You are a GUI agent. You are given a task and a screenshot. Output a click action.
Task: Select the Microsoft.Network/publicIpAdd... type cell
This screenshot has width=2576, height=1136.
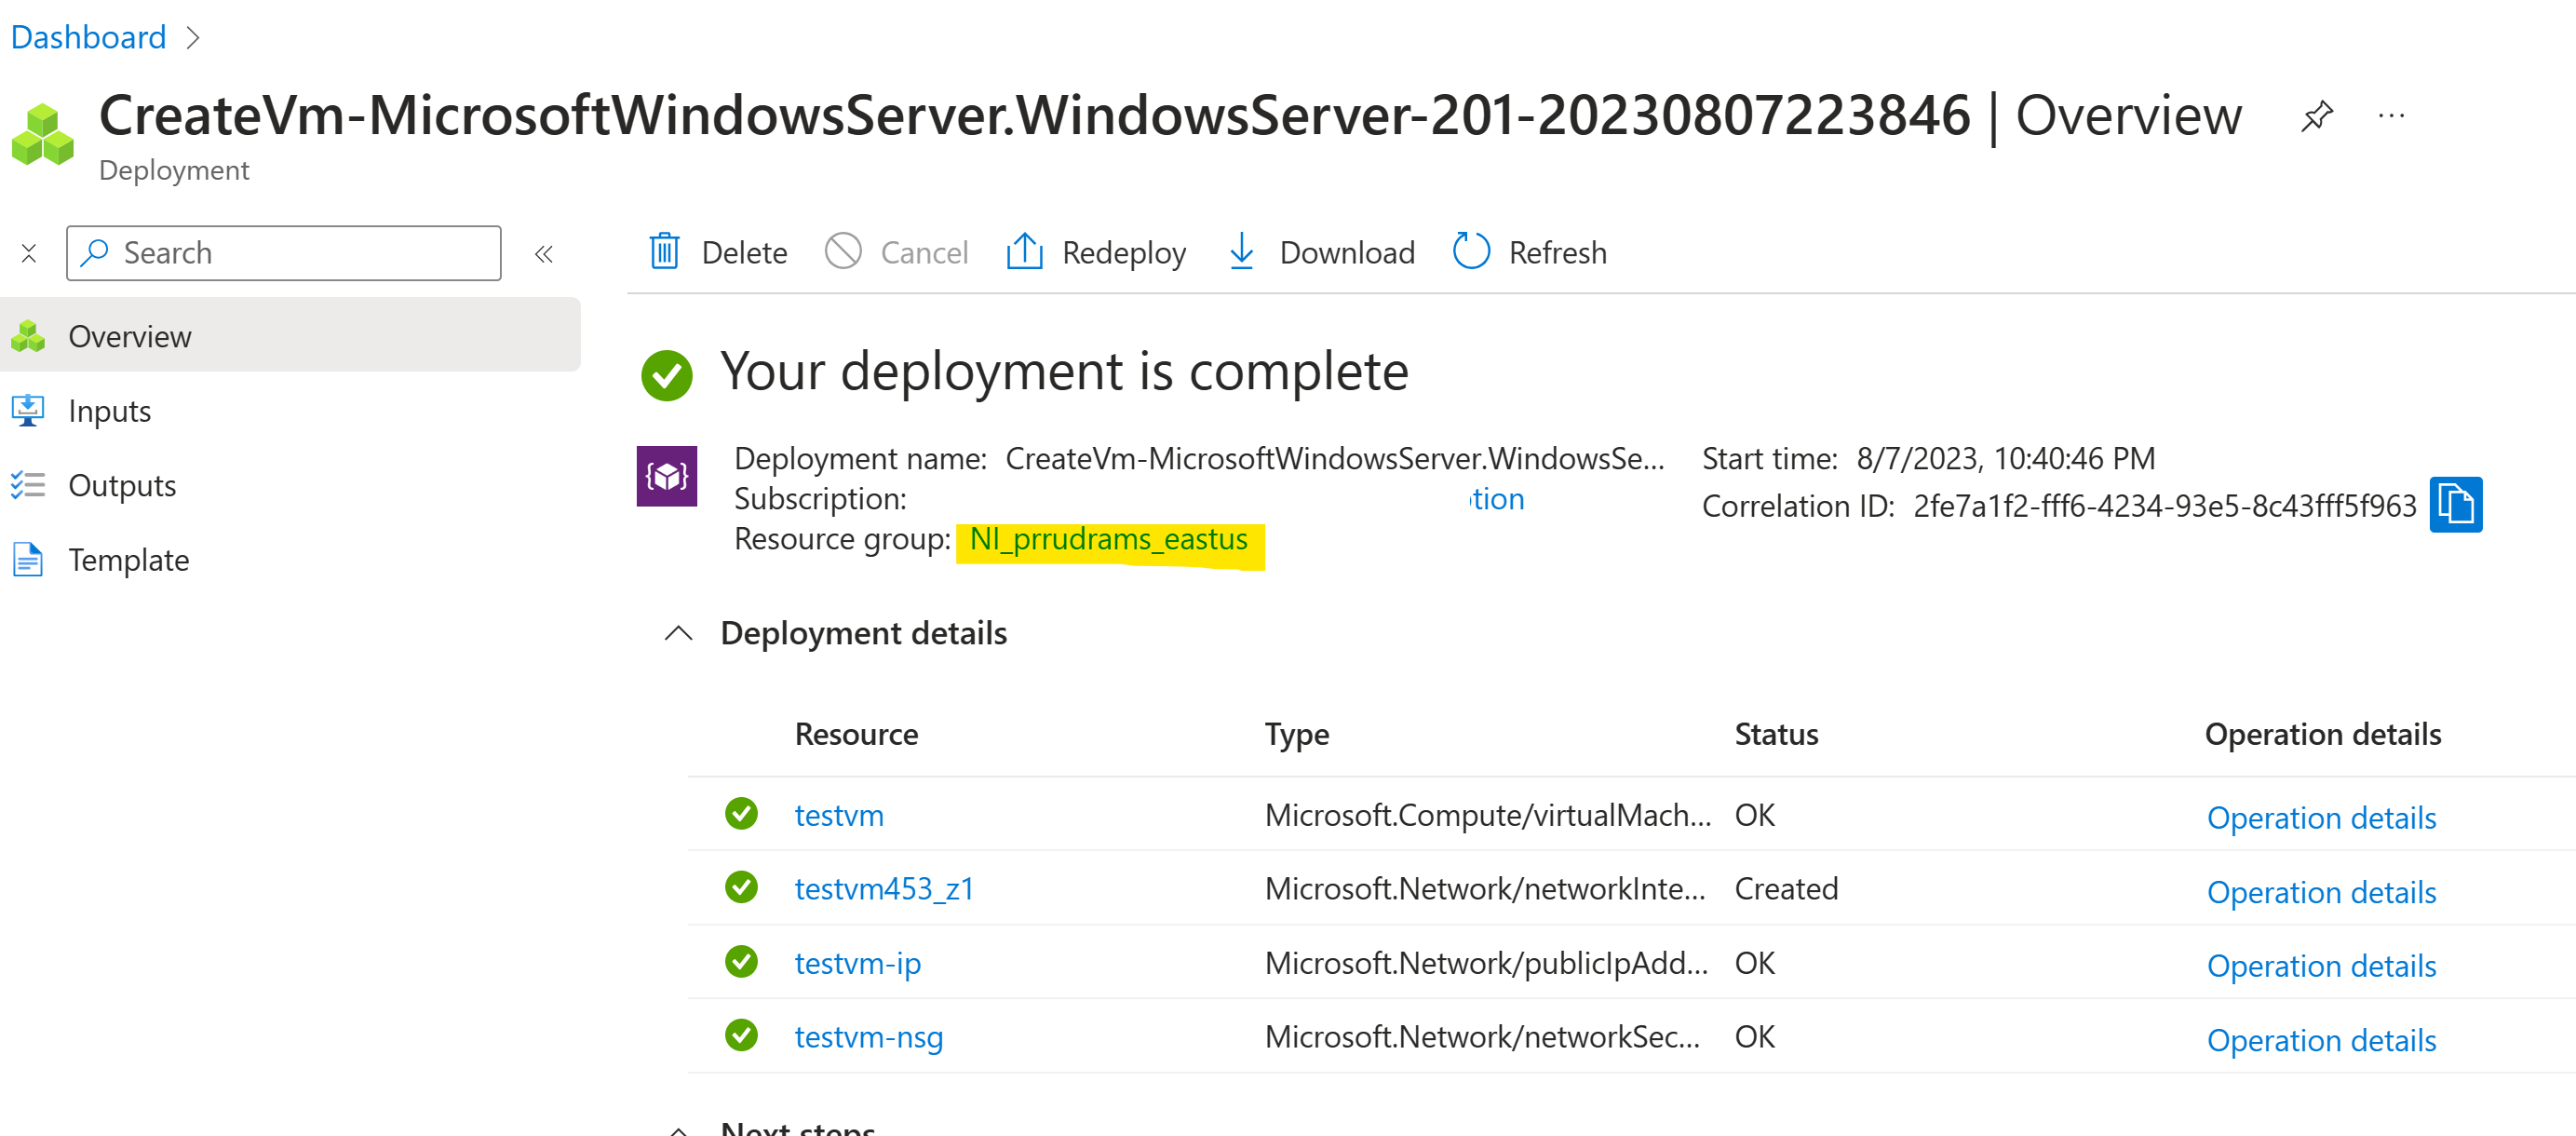tap(1485, 963)
